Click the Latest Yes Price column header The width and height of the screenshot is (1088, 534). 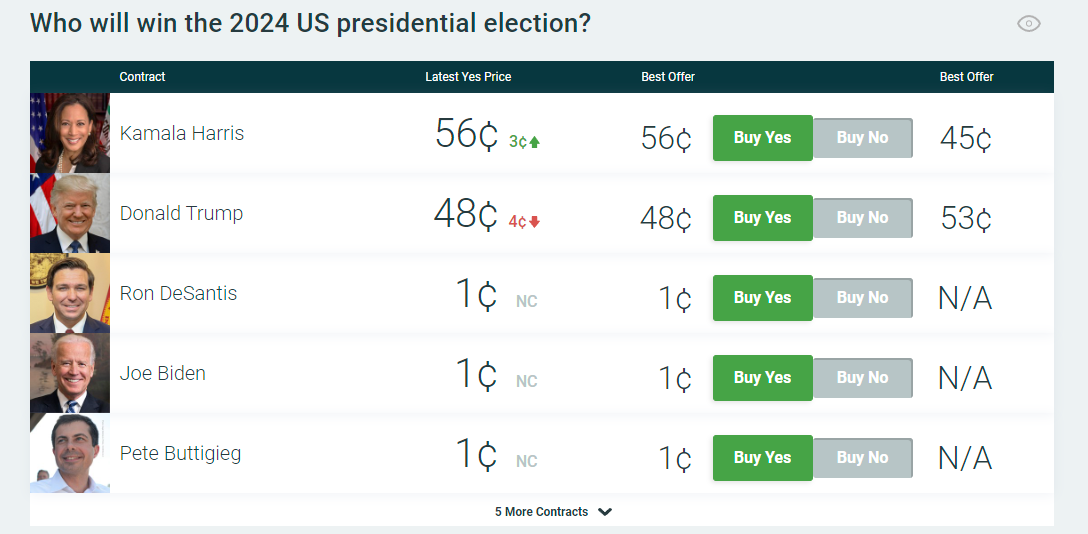pos(468,77)
